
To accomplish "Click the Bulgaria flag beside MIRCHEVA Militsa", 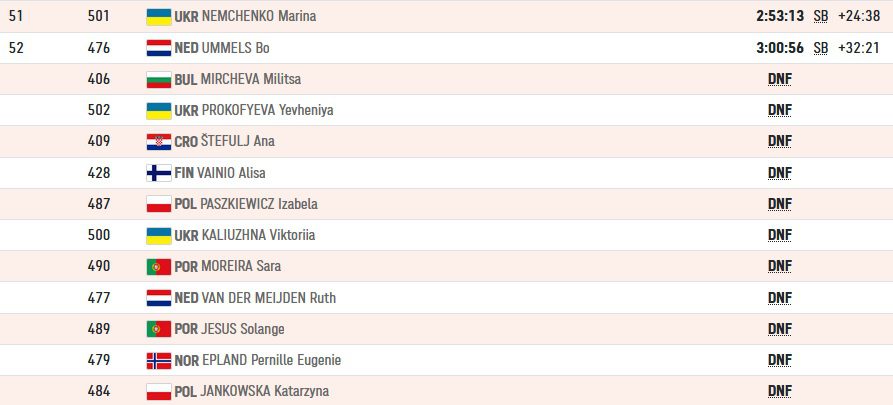I will [x=159, y=79].
